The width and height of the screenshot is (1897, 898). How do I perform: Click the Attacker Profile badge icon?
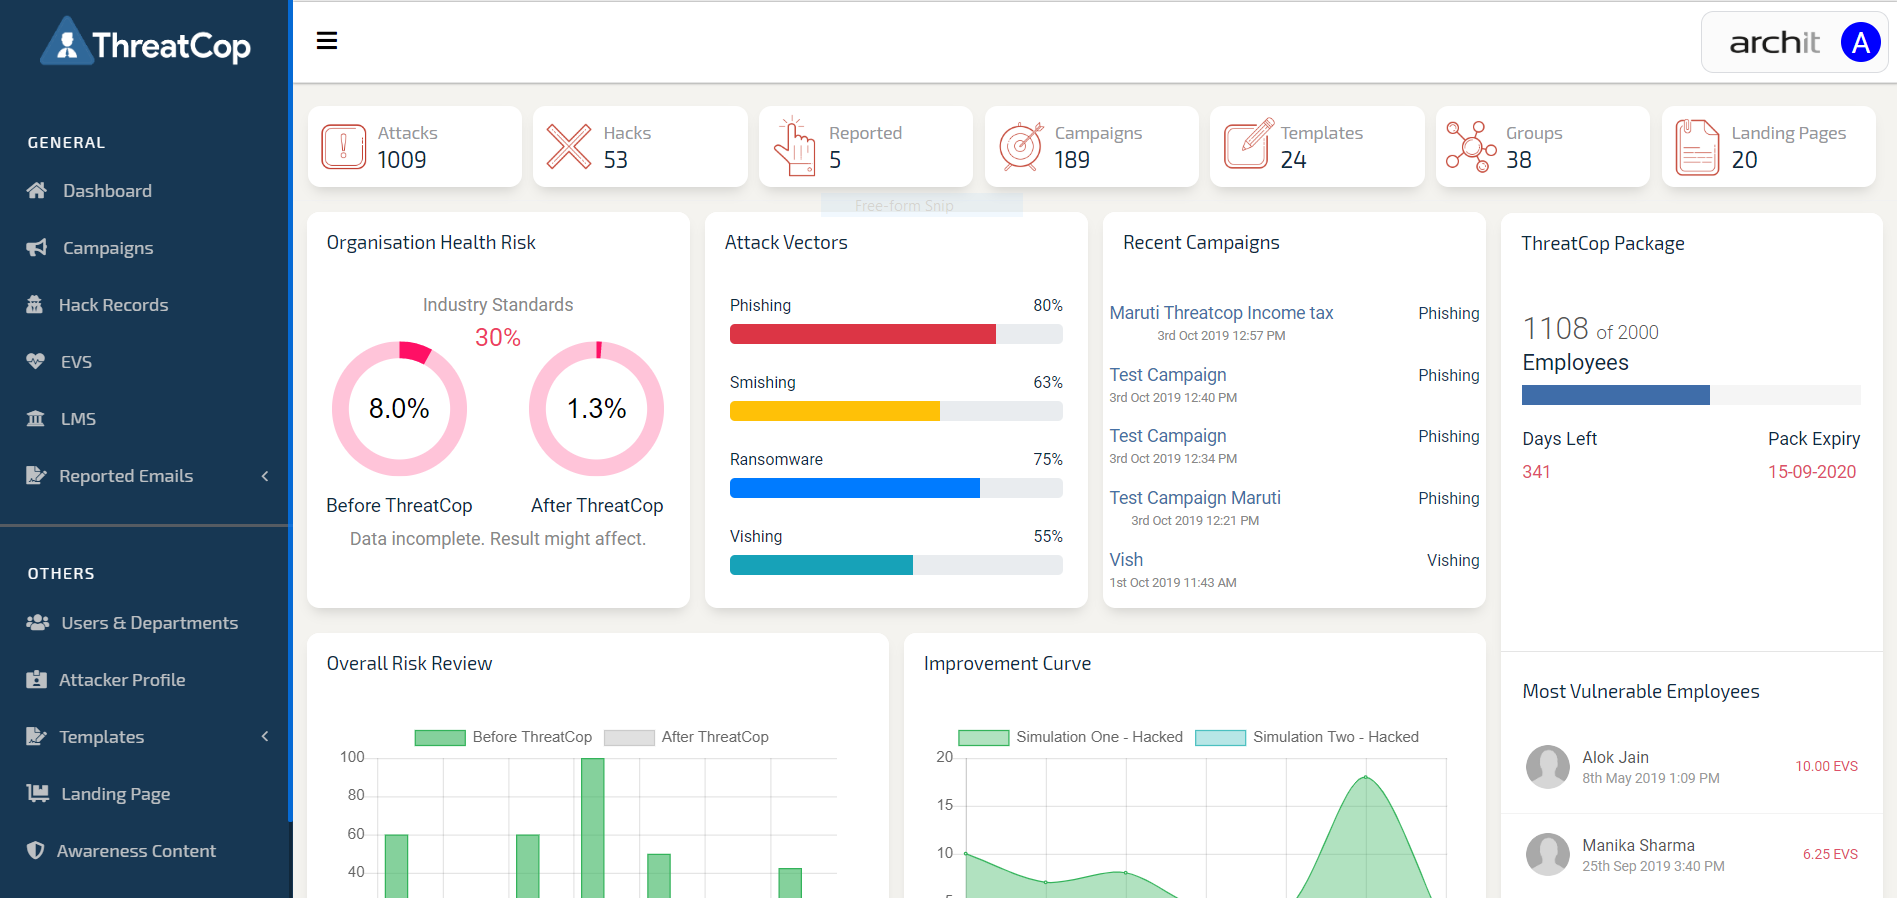pyautogui.click(x=37, y=679)
